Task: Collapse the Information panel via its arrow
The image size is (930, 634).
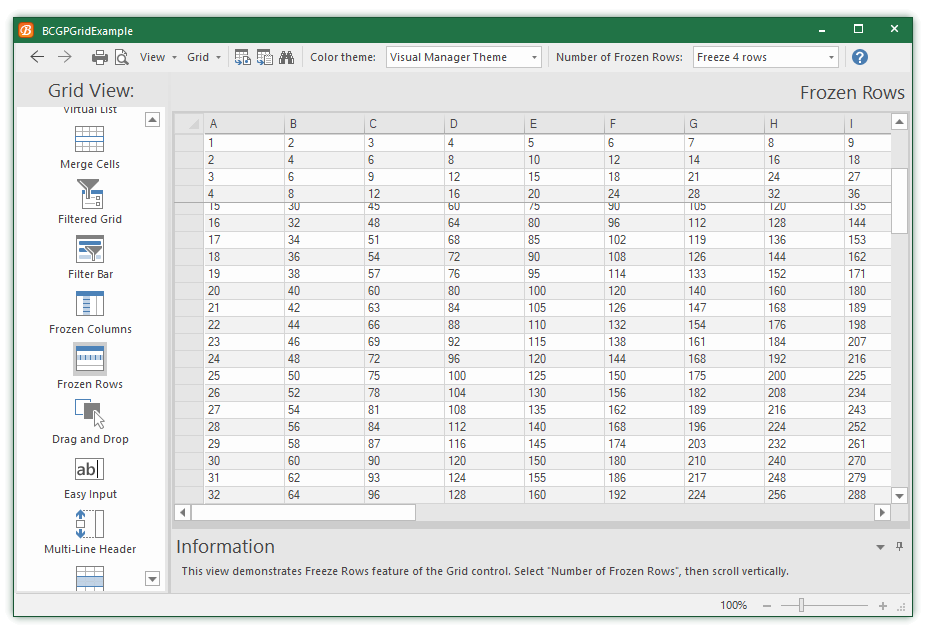Action: (x=879, y=546)
